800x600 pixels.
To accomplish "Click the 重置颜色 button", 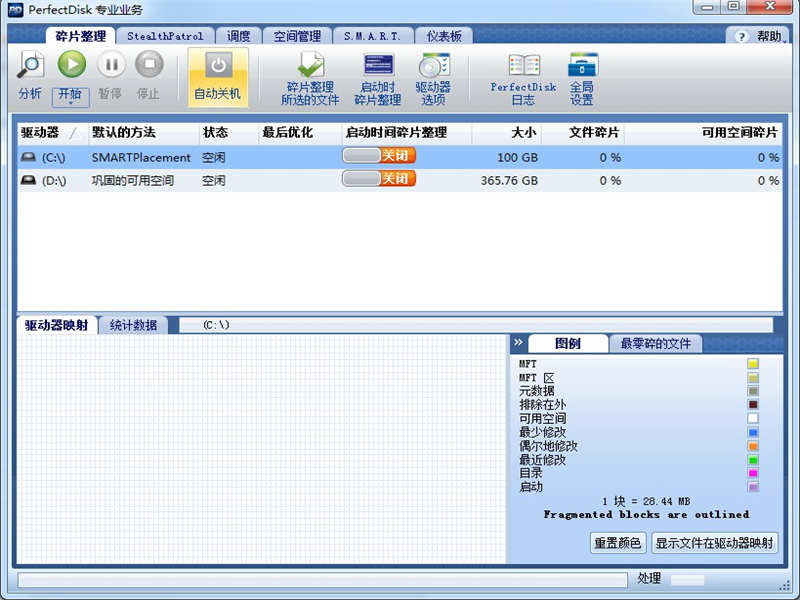I will point(618,543).
